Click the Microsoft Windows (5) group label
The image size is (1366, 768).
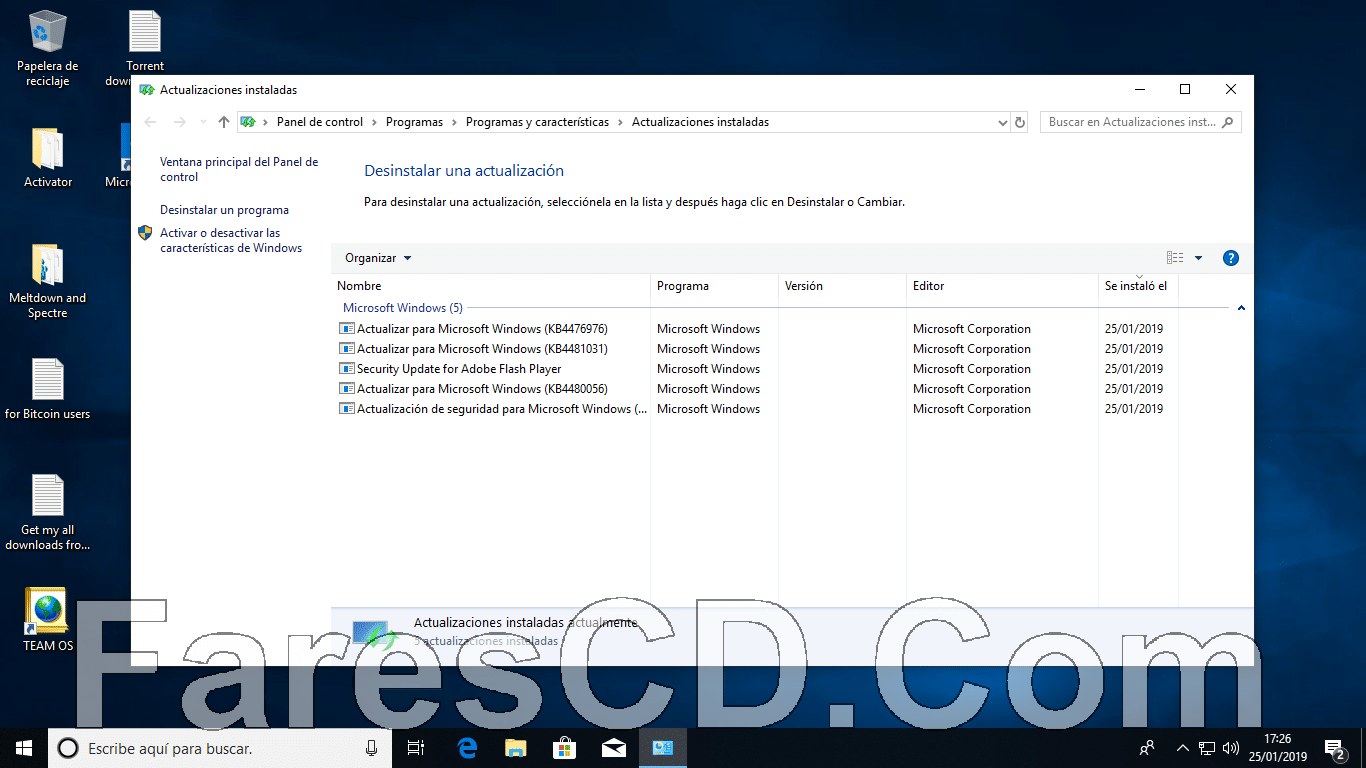(403, 308)
